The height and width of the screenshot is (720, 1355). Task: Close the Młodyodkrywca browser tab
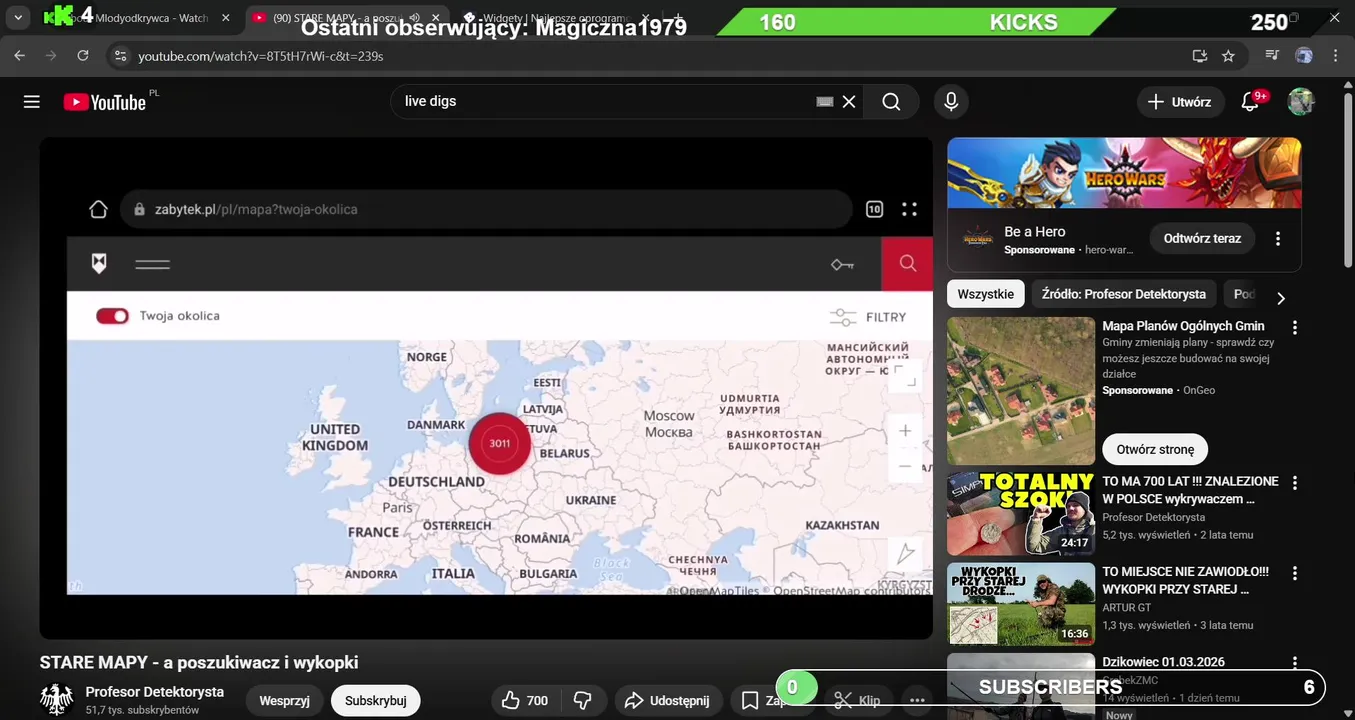226,18
